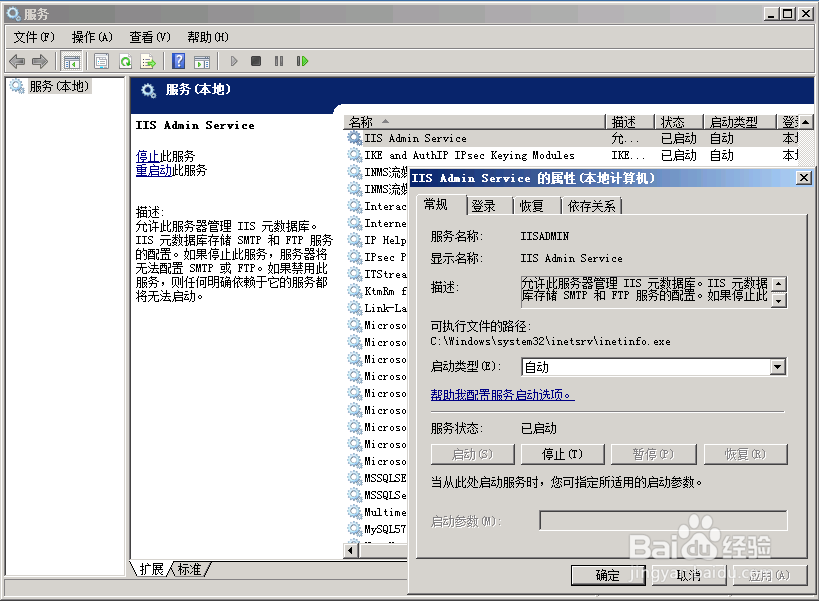Maximize the 服务 window
This screenshot has height=601, width=819.
(788, 14)
